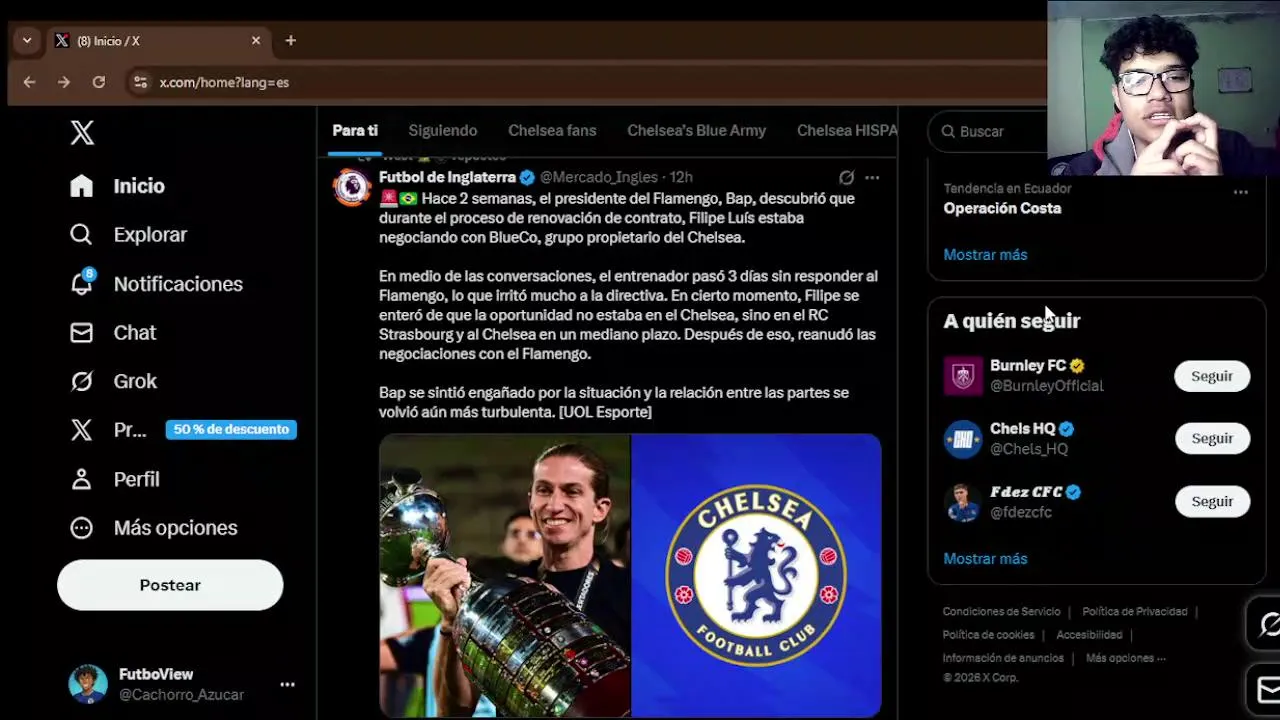Image resolution: width=1280 pixels, height=720 pixels.
Task: Click Chels HQ avatar
Action: pyautogui.click(x=963, y=439)
